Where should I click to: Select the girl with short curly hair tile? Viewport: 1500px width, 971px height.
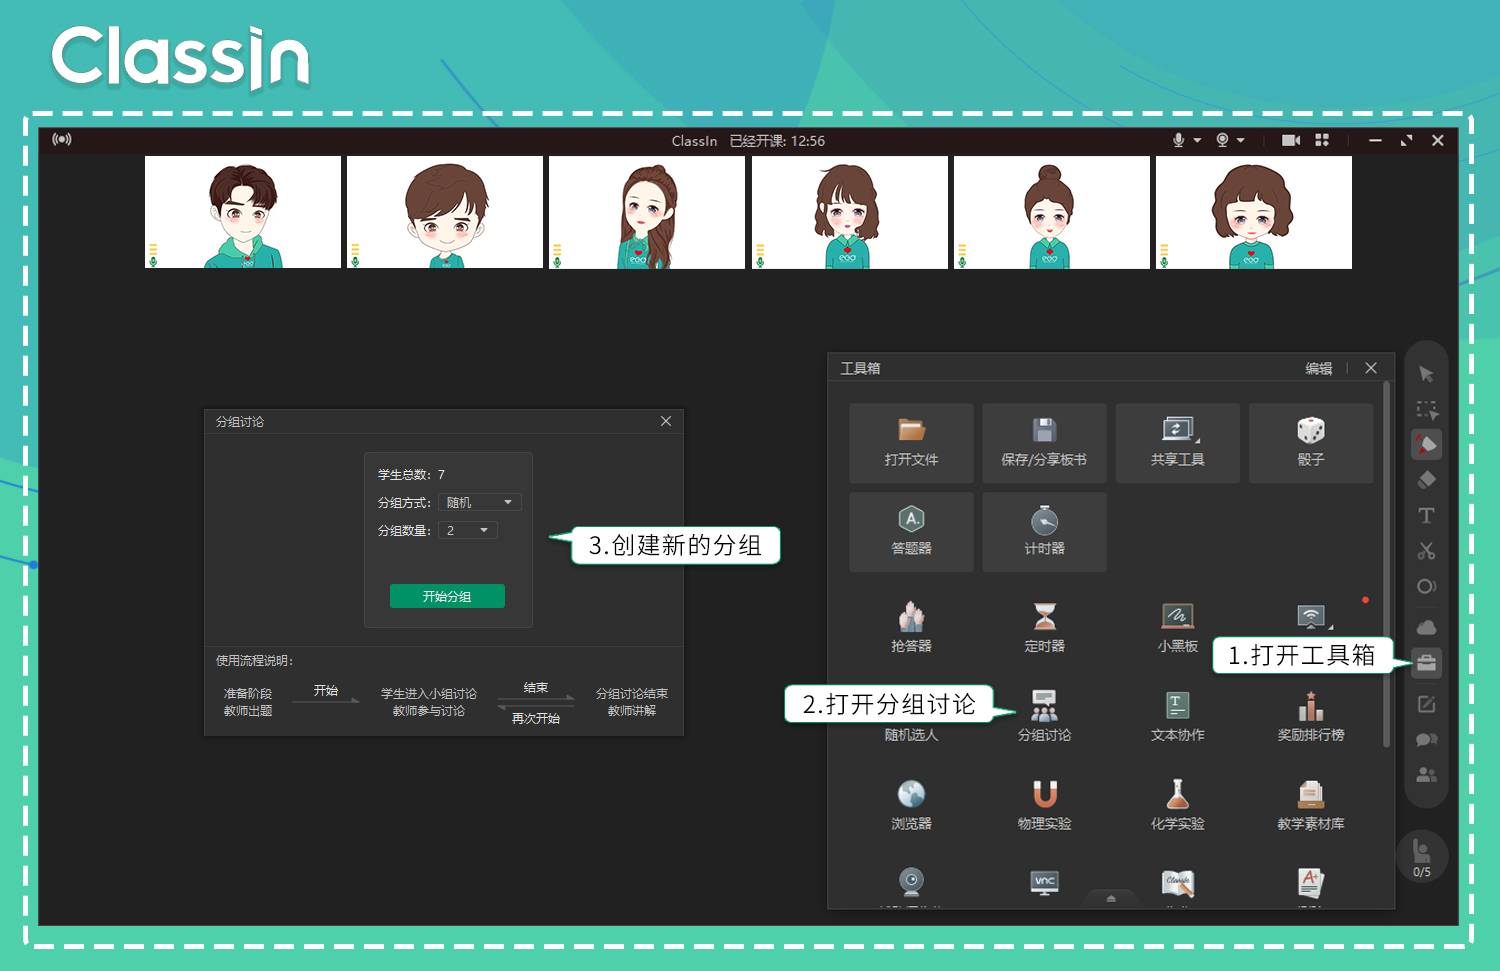click(1253, 212)
